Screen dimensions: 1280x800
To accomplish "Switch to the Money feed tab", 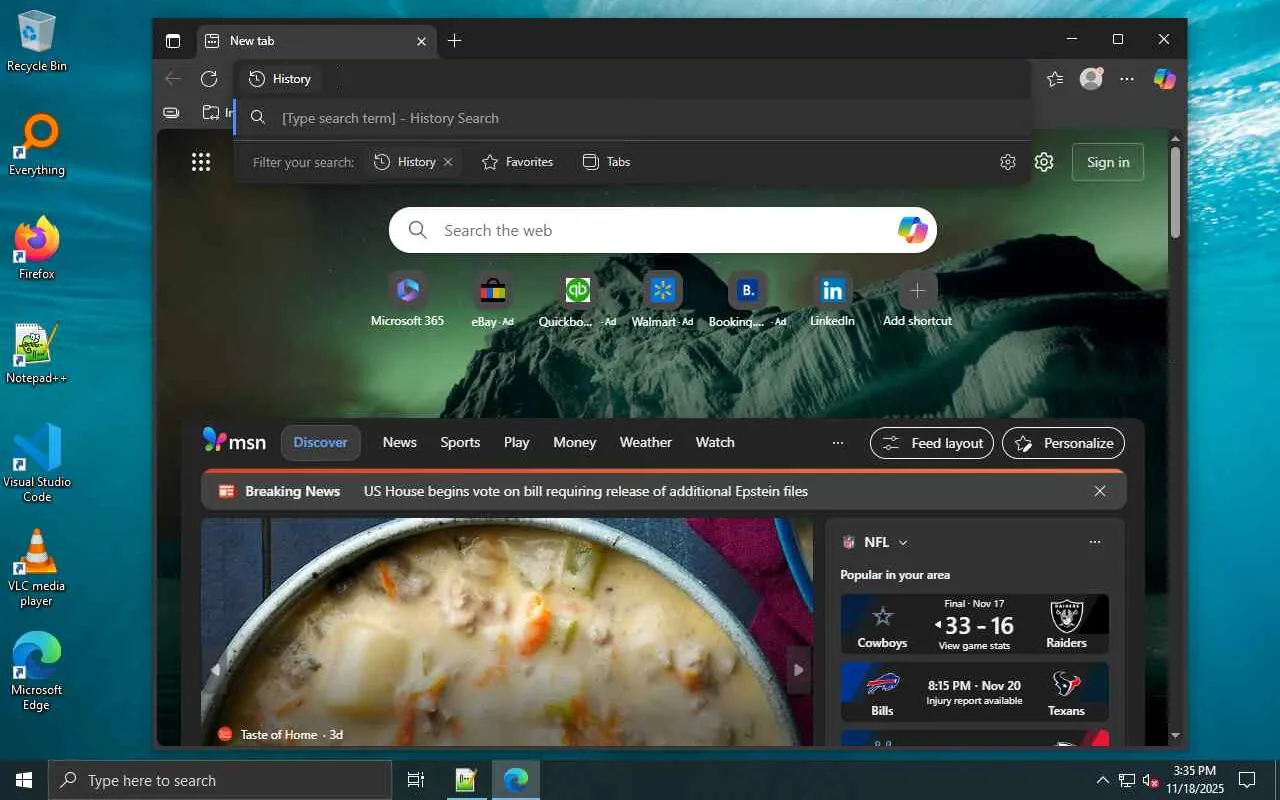I will 574,442.
